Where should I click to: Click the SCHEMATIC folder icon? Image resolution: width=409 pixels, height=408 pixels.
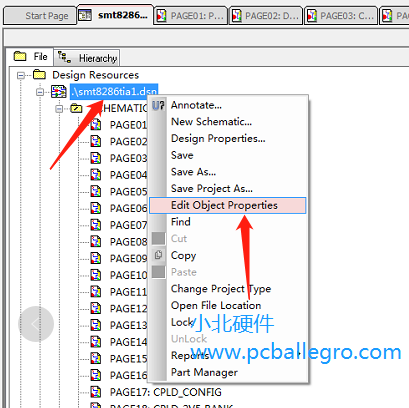(76, 108)
